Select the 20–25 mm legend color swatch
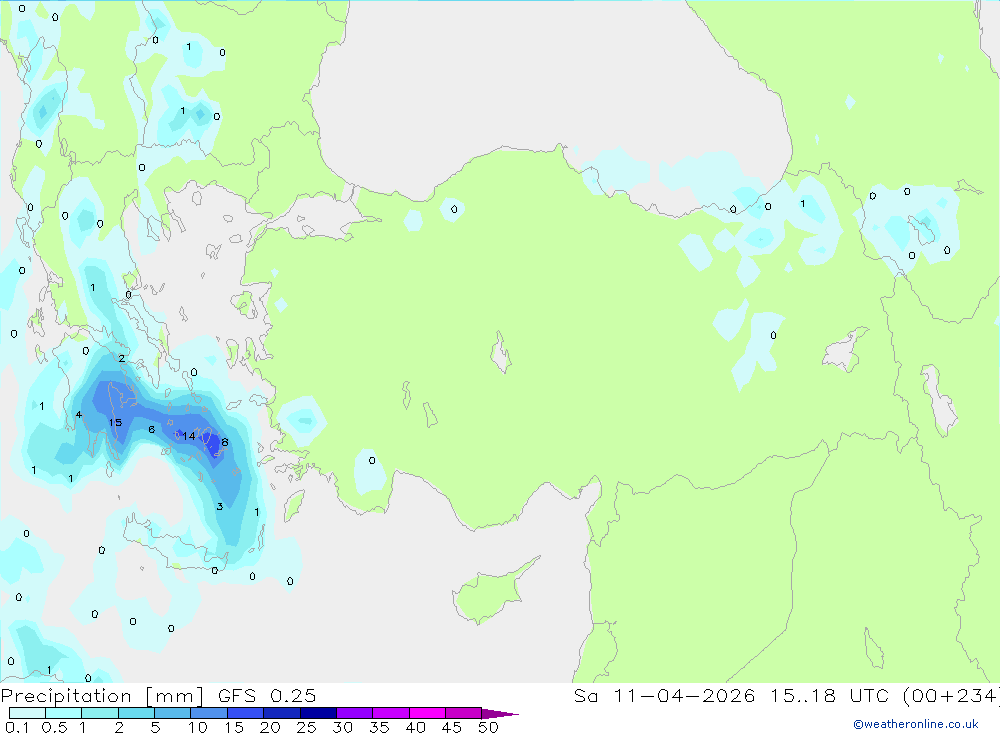 pyautogui.click(x=282, y=713)
